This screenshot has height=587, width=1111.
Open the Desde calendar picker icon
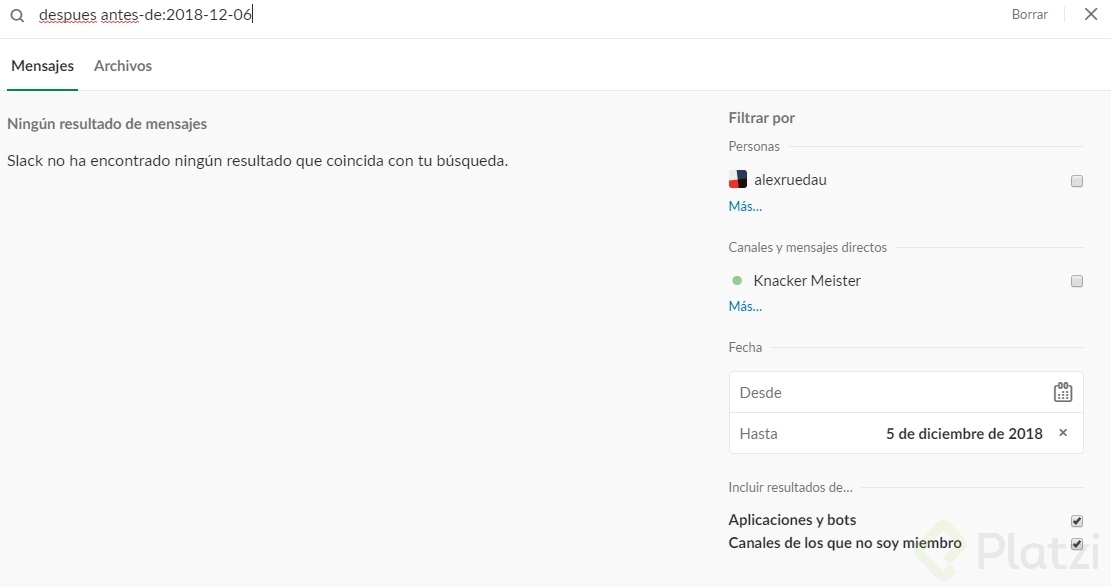(x=1062, y=392)
